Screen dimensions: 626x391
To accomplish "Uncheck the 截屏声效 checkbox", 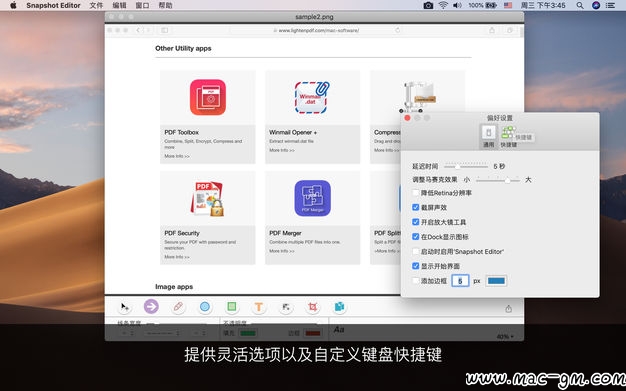I will [x=416, y=207].
